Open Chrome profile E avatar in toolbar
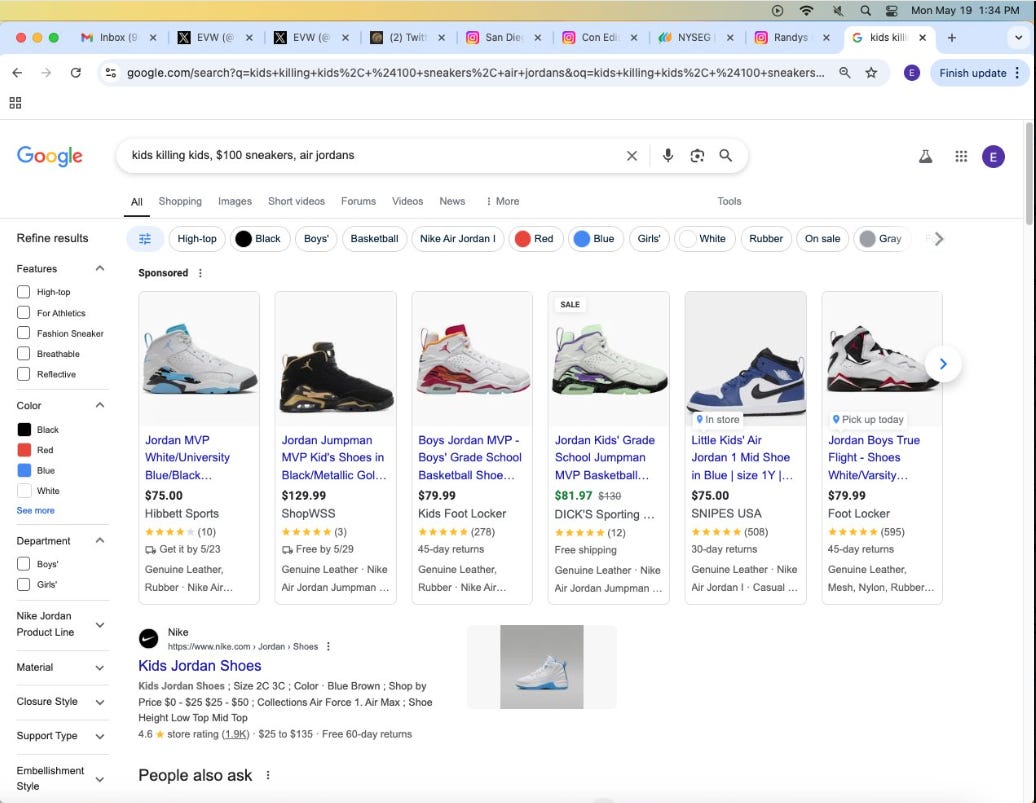The width and height of the screenshot is (1036, 803). (x=912, y=73)
